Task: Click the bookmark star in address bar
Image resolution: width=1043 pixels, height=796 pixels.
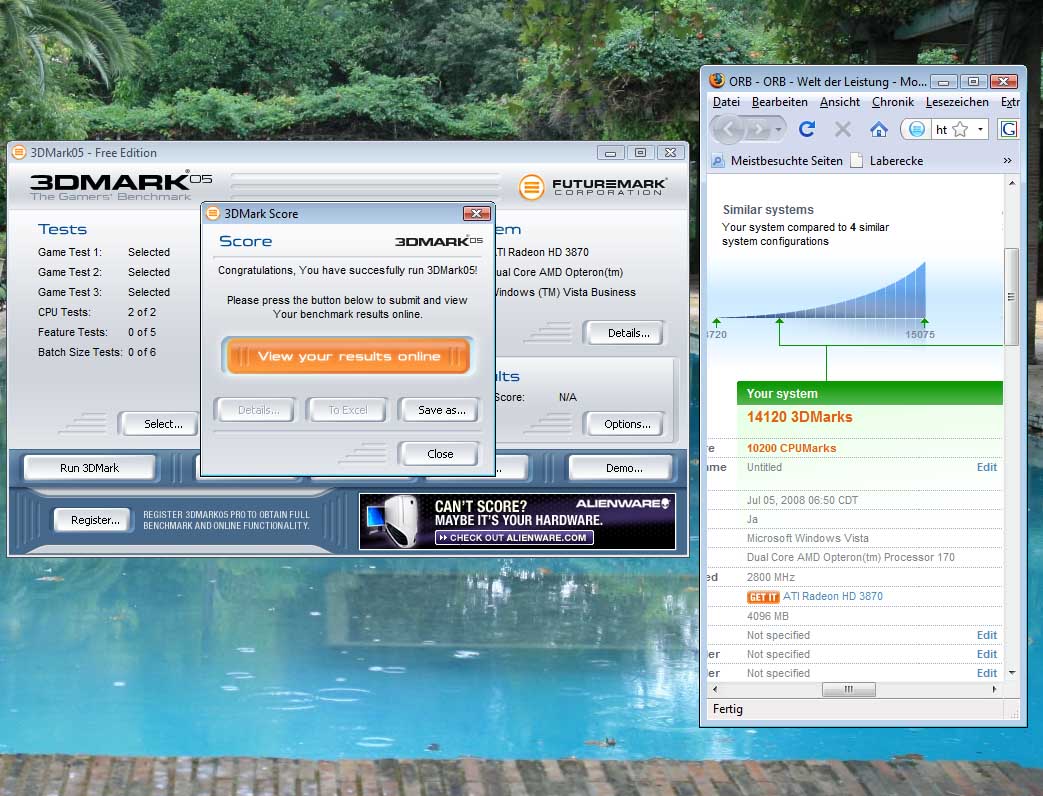Action: [960, 129]
